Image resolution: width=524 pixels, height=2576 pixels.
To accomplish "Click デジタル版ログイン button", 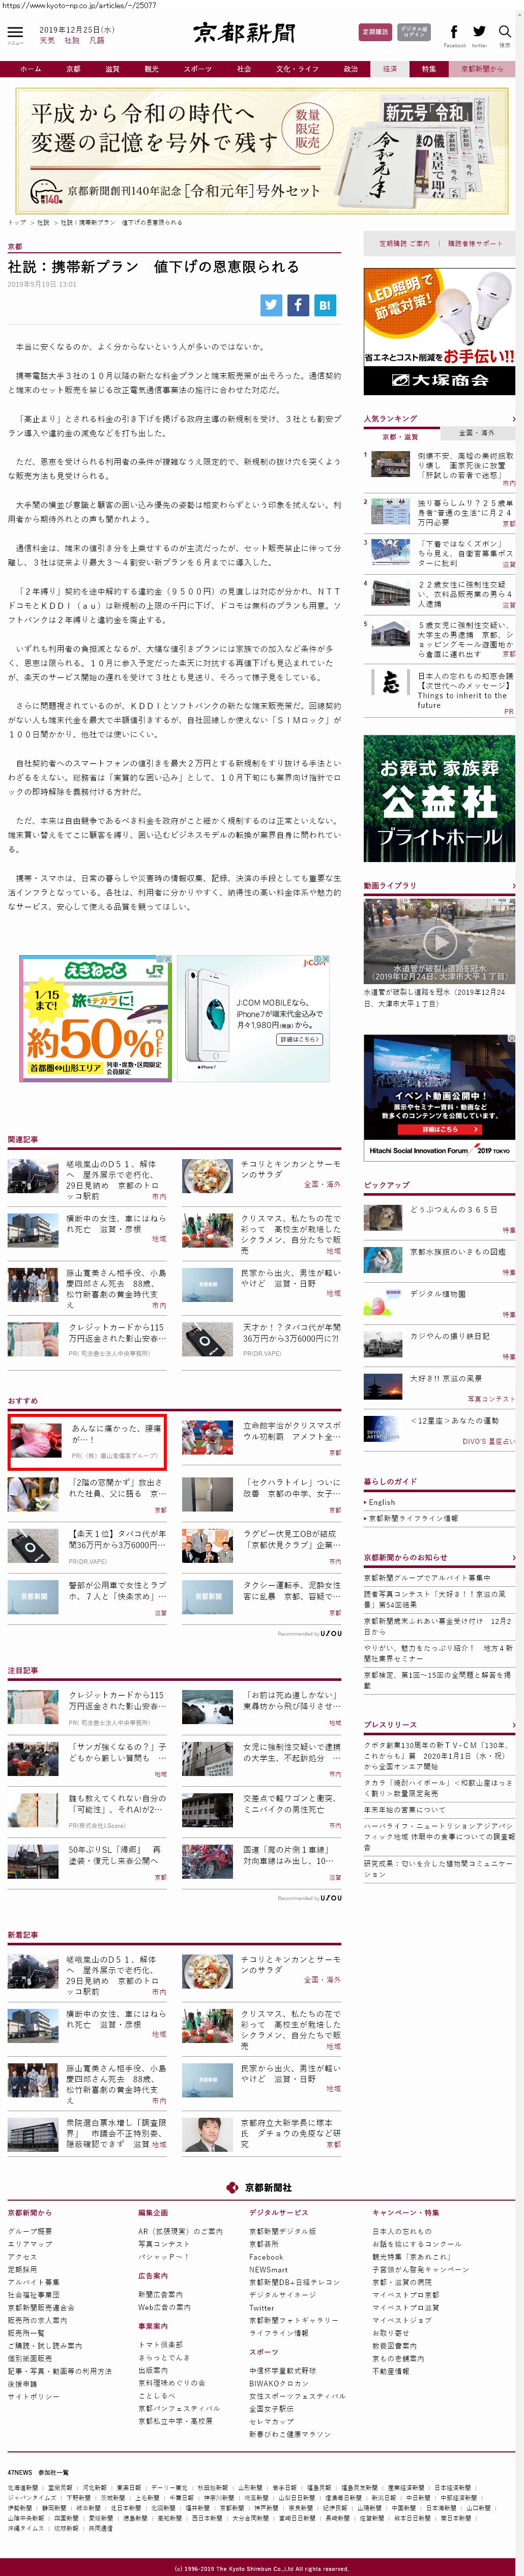I will [x=414, y=32].
